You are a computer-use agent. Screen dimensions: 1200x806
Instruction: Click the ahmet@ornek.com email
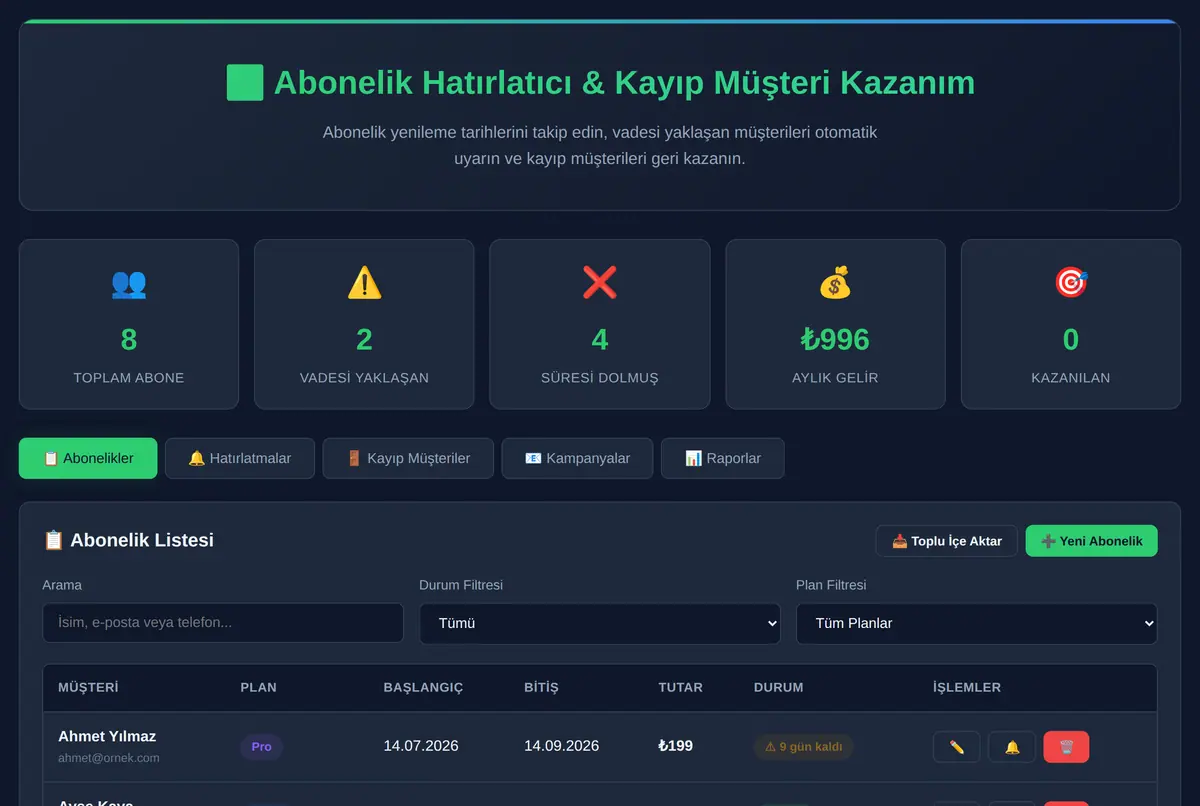point(109,758)
